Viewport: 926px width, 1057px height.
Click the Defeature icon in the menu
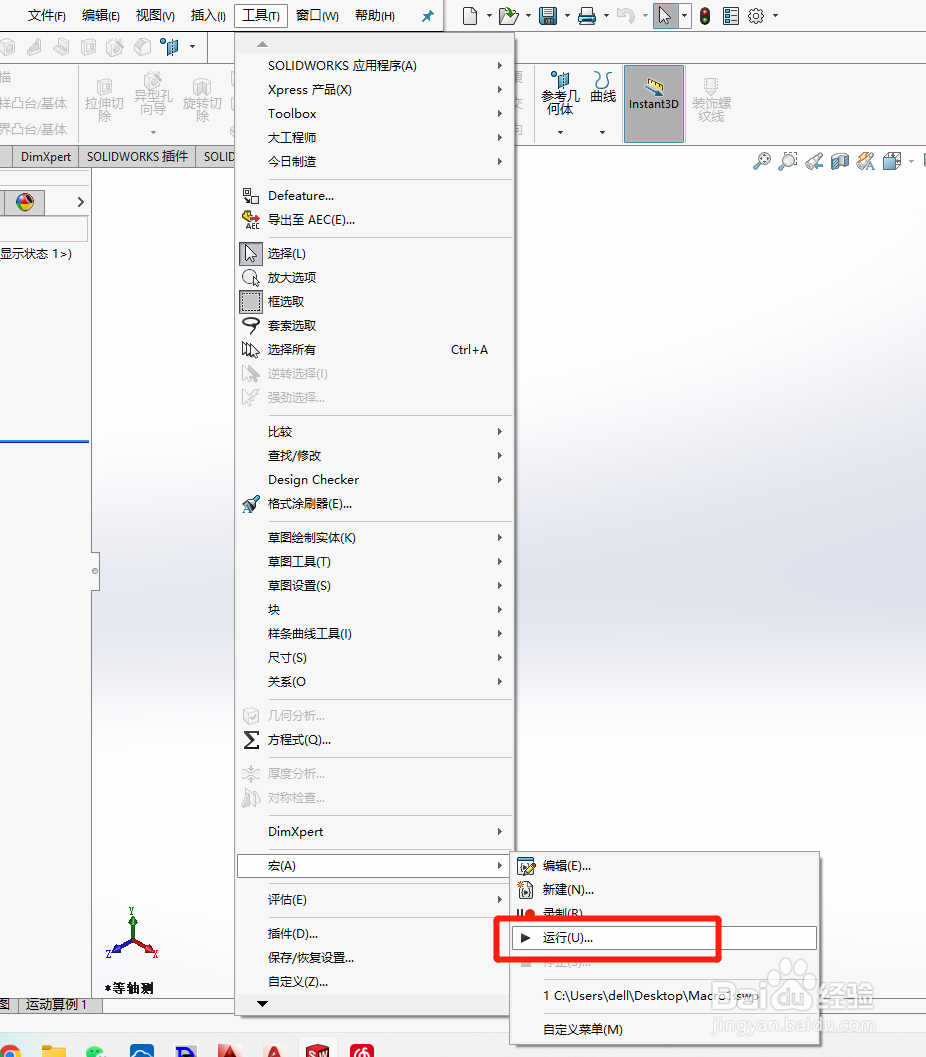coord(251,196)
